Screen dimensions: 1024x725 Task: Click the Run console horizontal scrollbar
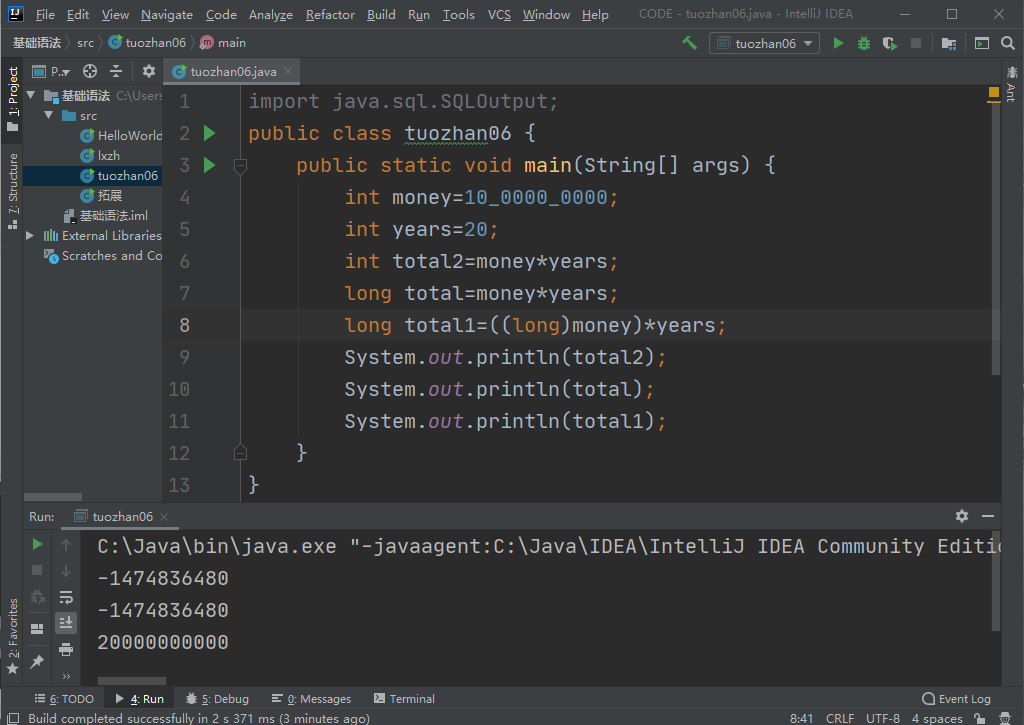click(x=132, y=681)
